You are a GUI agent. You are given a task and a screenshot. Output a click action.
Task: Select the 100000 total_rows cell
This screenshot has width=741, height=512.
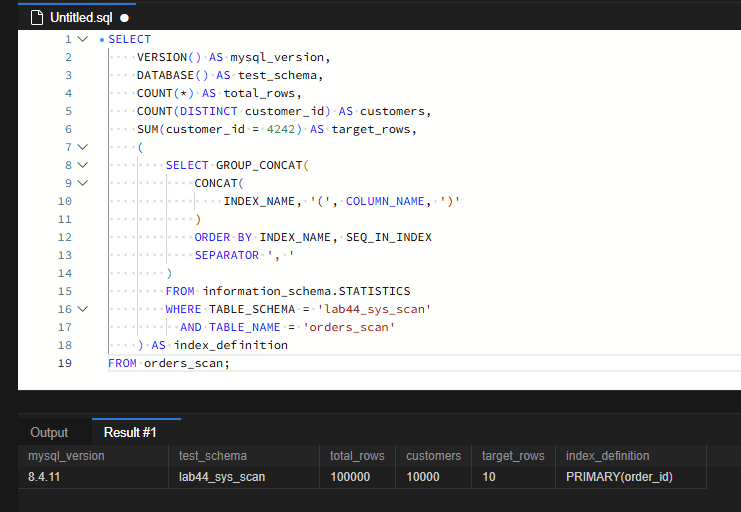tap(357, 477)
